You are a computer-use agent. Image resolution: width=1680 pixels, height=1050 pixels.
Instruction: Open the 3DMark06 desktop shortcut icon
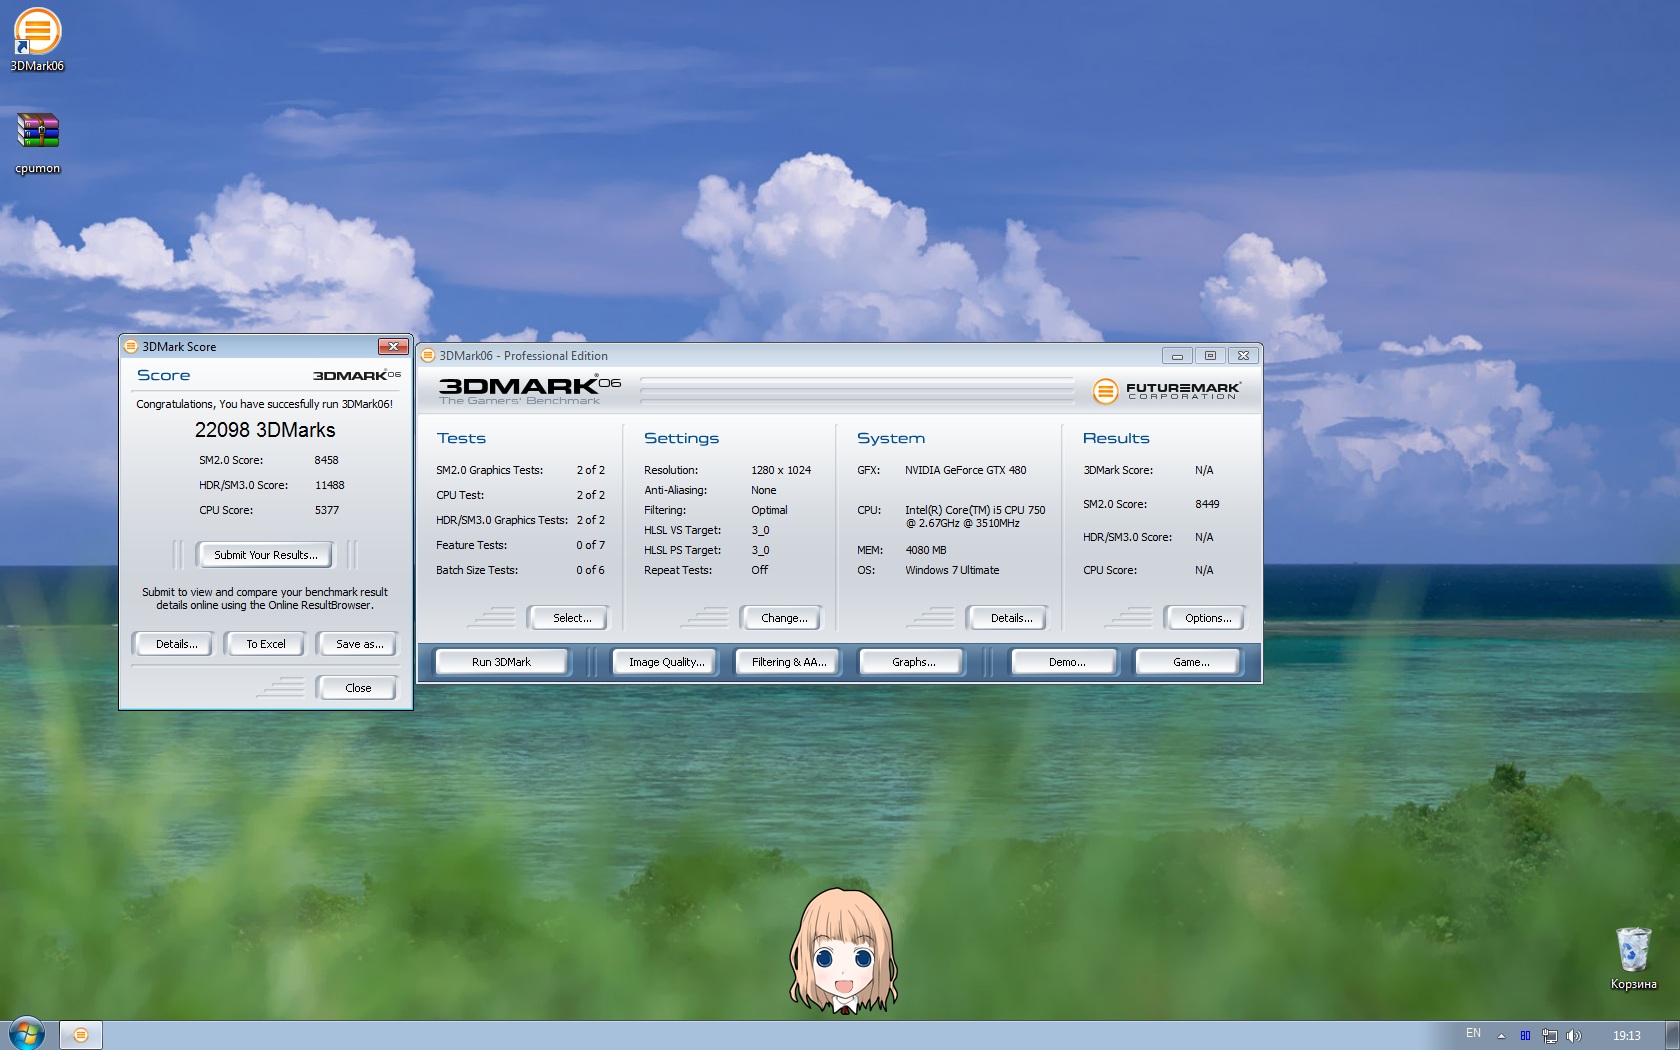pos(37,39)
